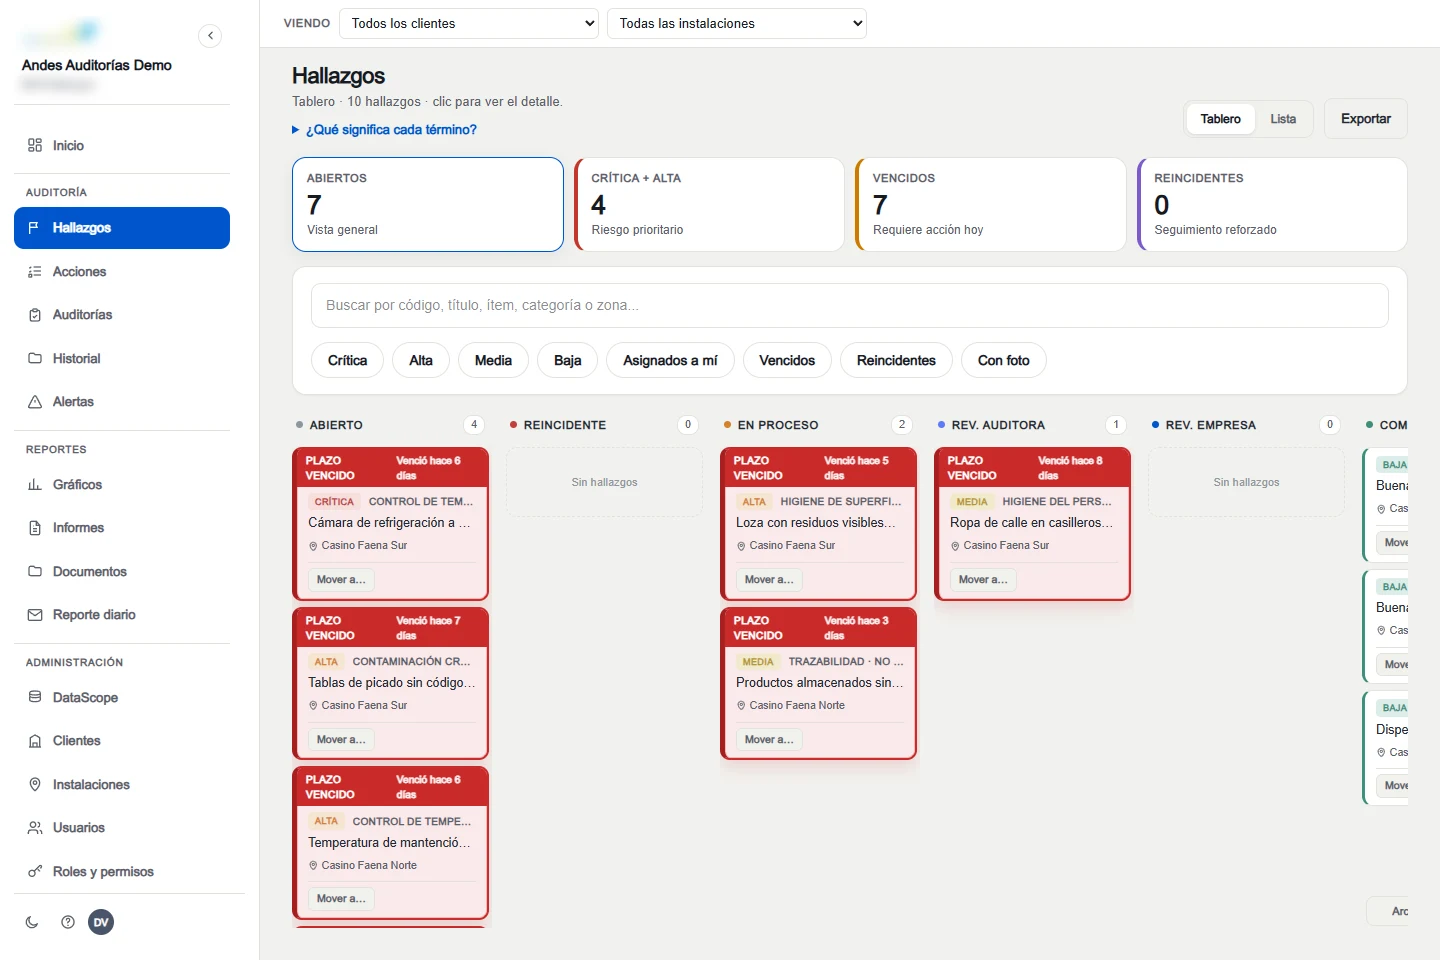Select the Crítica + Alta summary card
This screenshot has width=1440, height=960.
(x=710, y=204)
